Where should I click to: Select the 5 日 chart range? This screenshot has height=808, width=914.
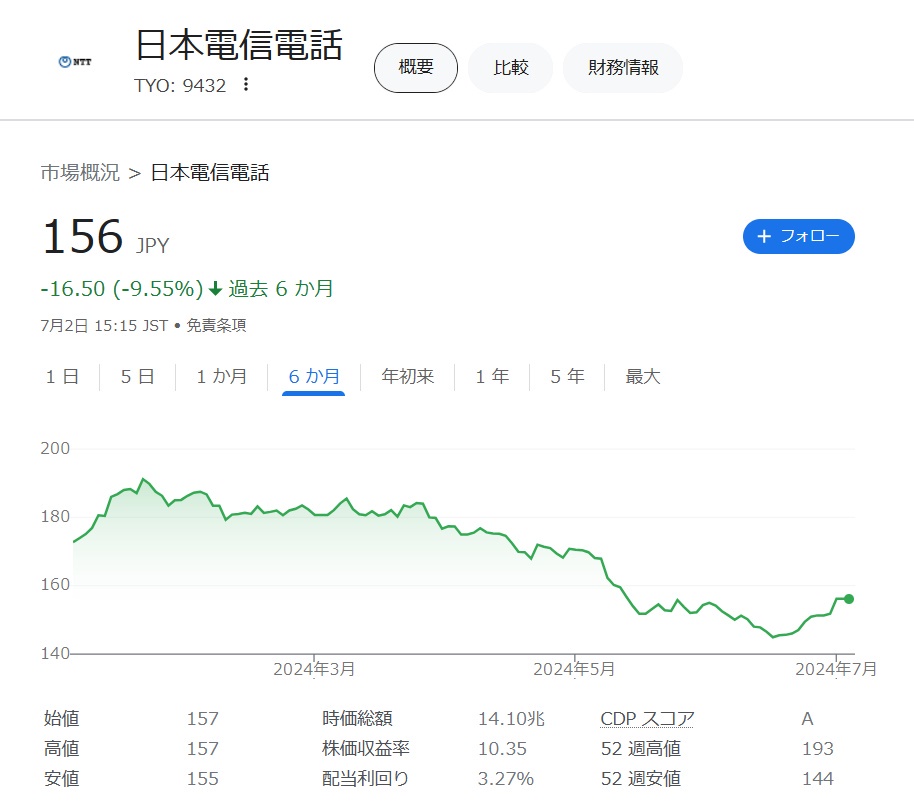point(138,377)
